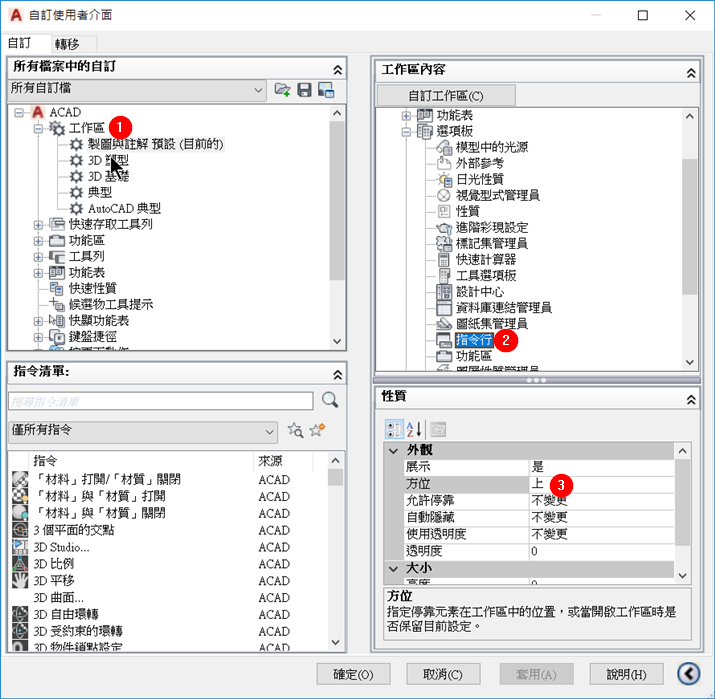
Task: Select 日光性質 palette item
Action: tap(479, 179)
